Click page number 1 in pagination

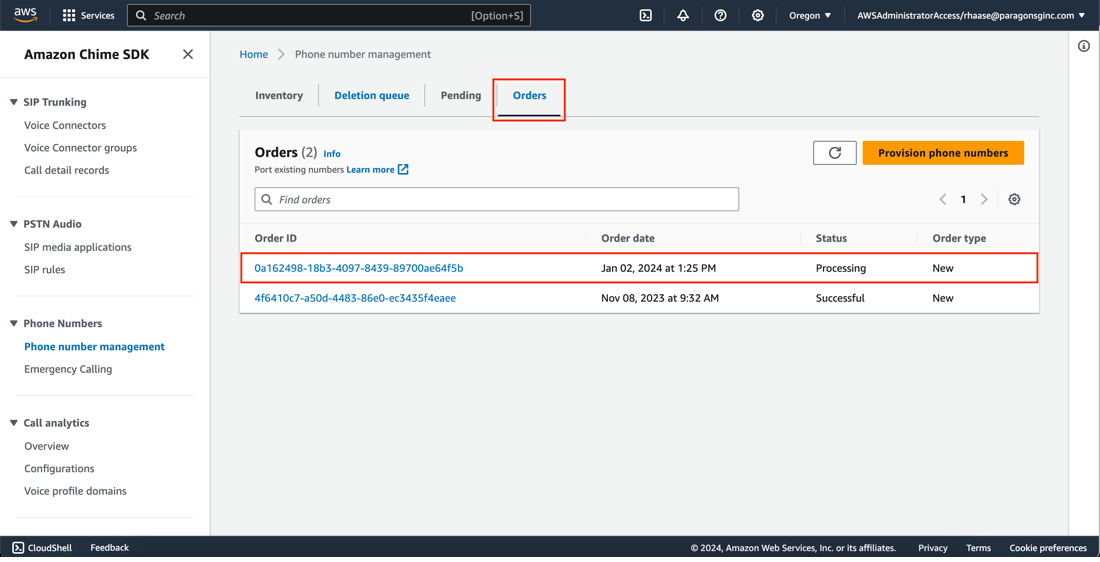pyautogui.click(x=963, y=199)
